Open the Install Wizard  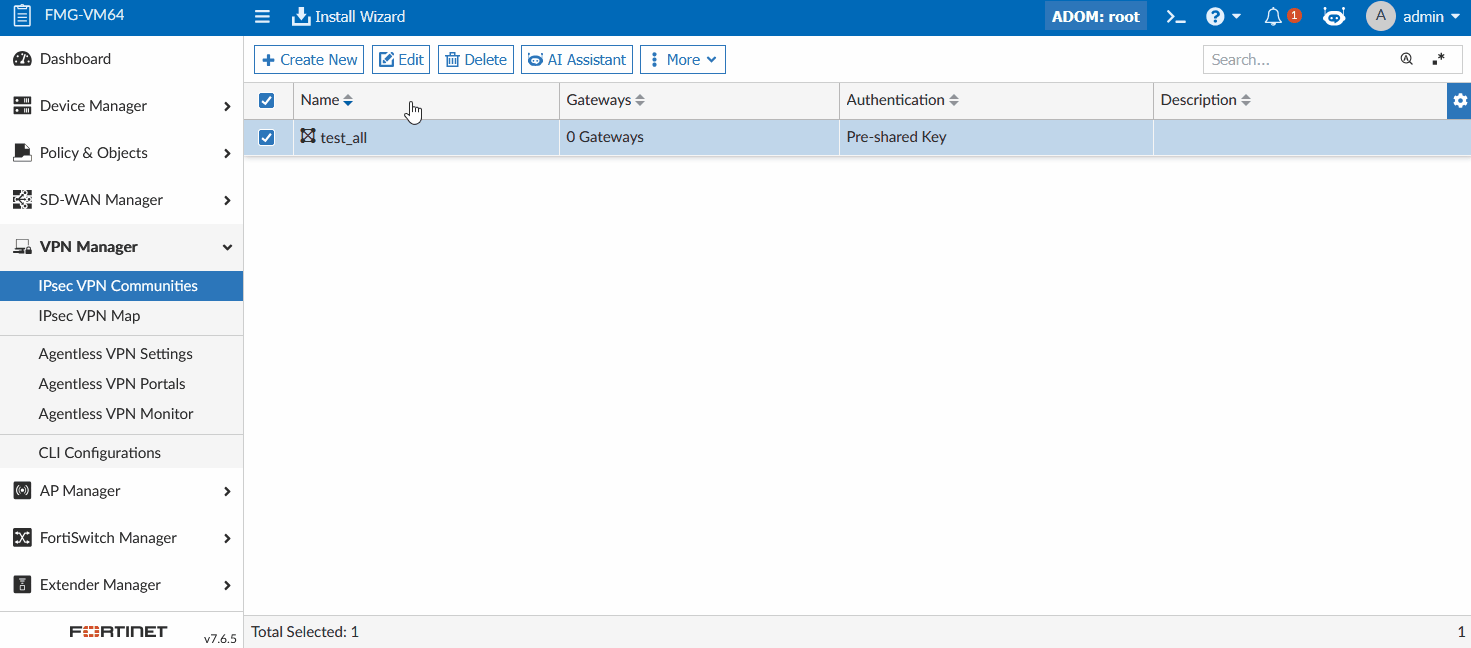coord(348,17)
